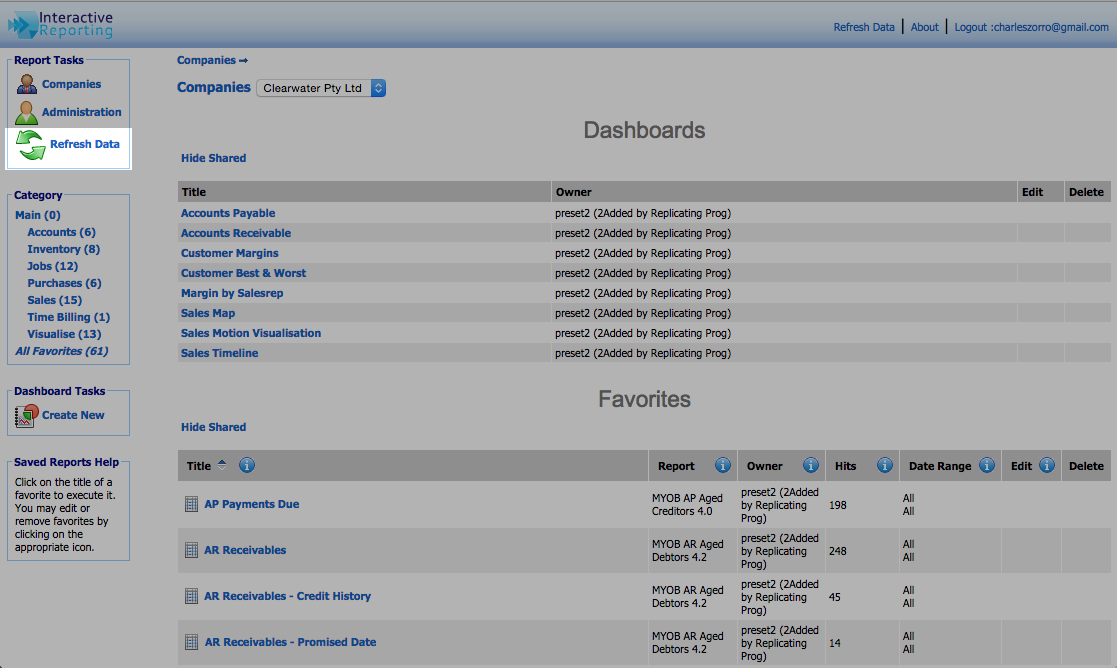The width and height of the screenshot is (1117, 668).
Task: Run AR Receivables - Credit History favorite
Action: (x=288, y=596)
